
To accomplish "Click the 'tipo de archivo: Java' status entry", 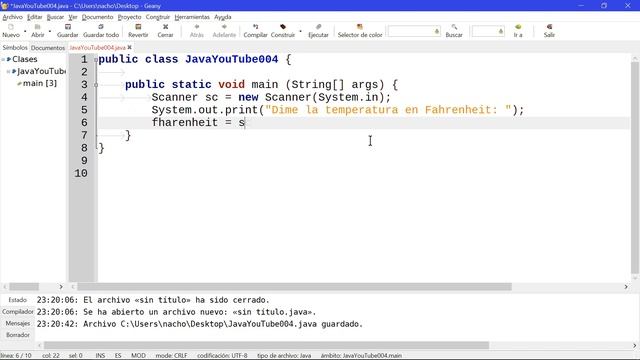I will click(x=284, y=356).
